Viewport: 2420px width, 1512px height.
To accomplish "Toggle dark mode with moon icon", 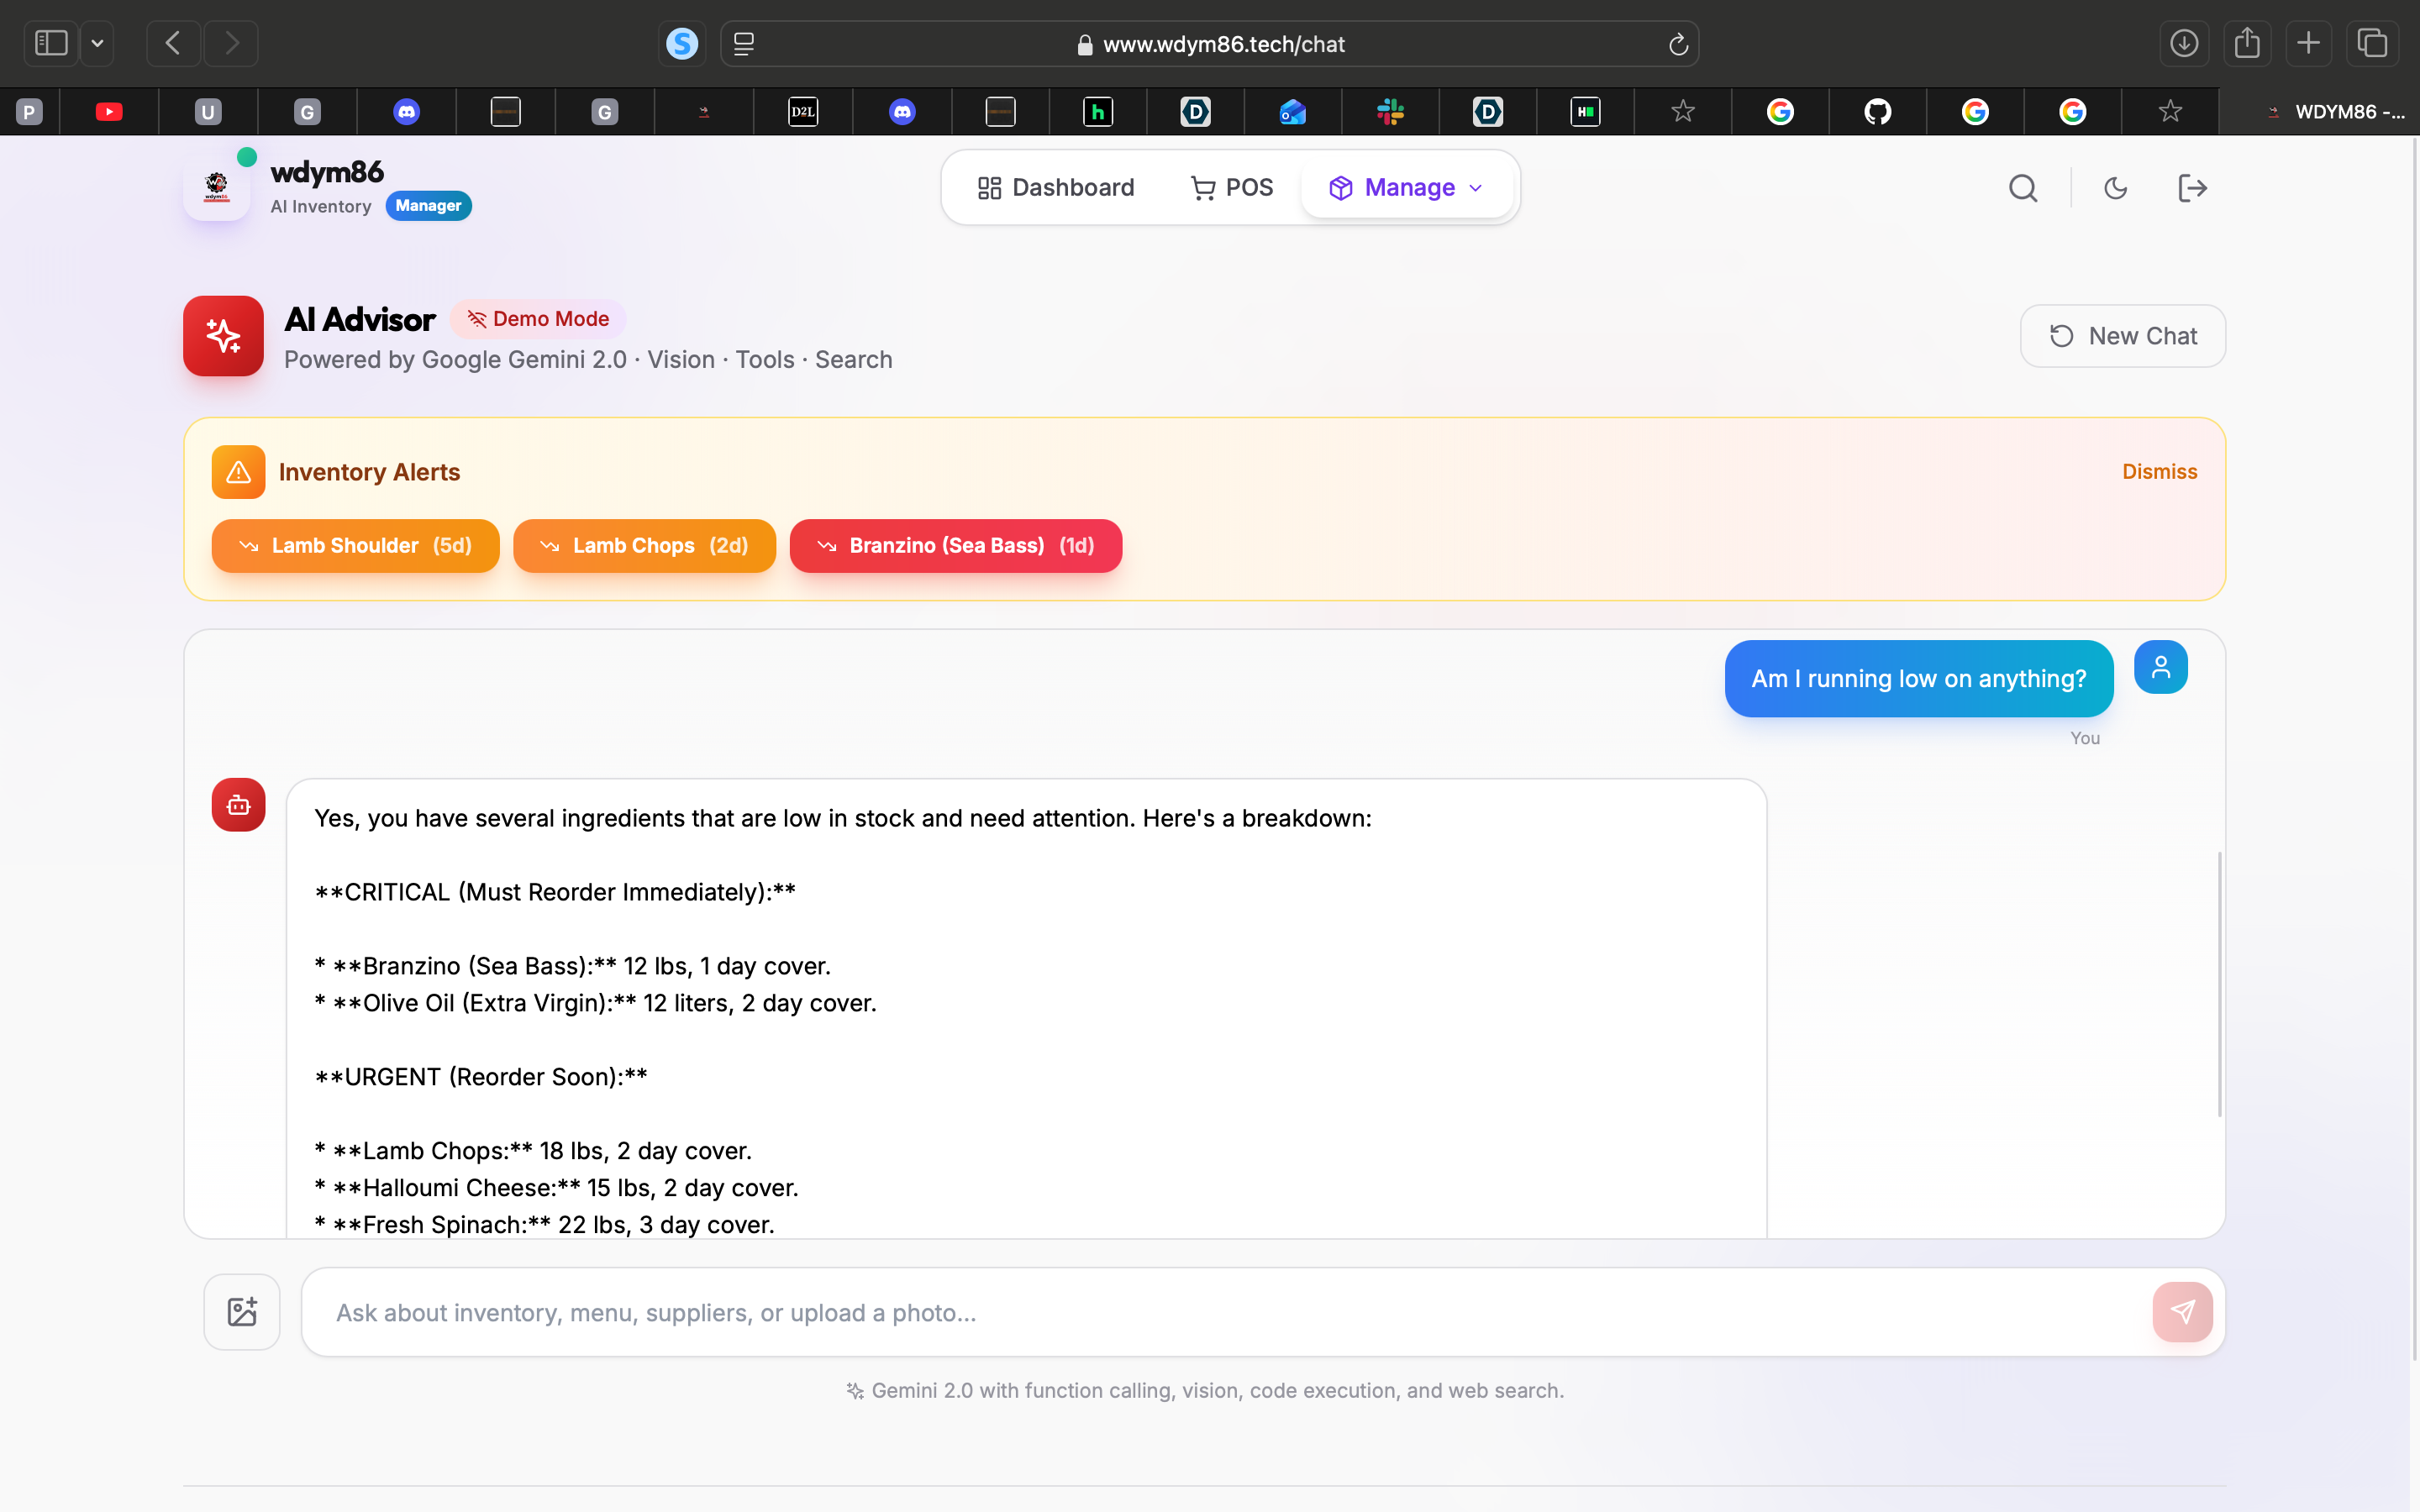I will 2115,188.
